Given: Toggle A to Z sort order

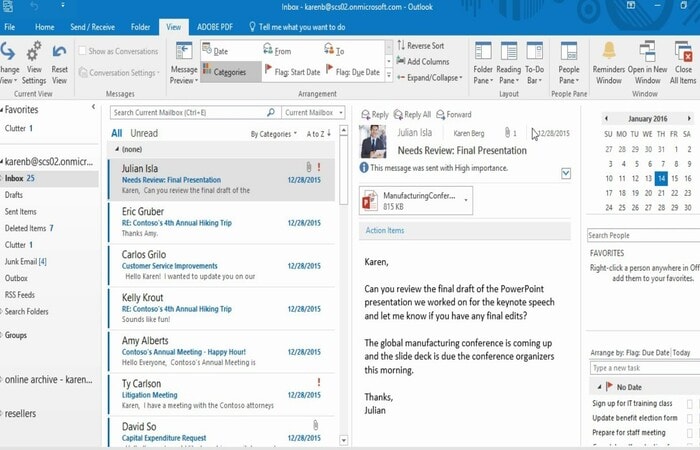Looking at the screenshot, I should point(318,133).
